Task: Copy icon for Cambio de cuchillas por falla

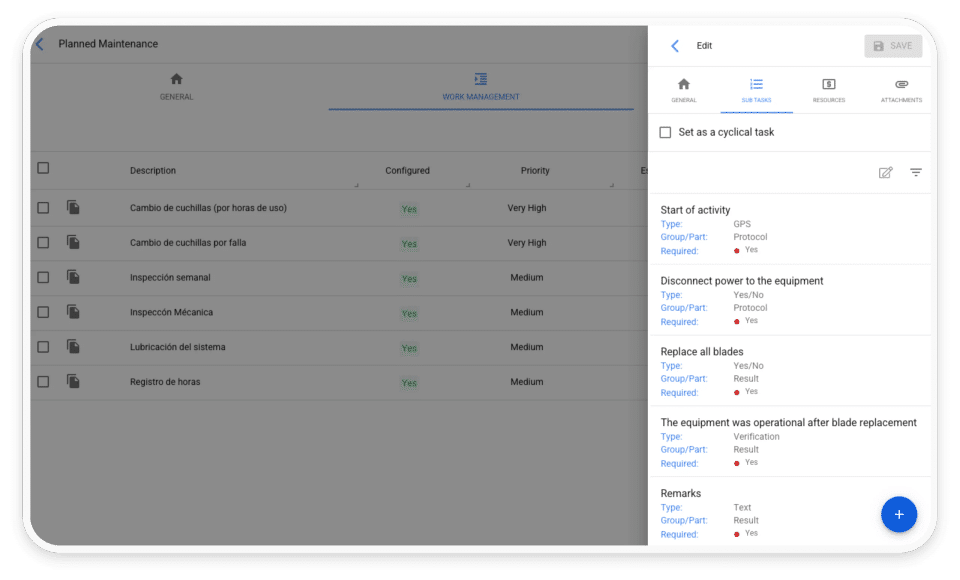Action: (73, 243)
